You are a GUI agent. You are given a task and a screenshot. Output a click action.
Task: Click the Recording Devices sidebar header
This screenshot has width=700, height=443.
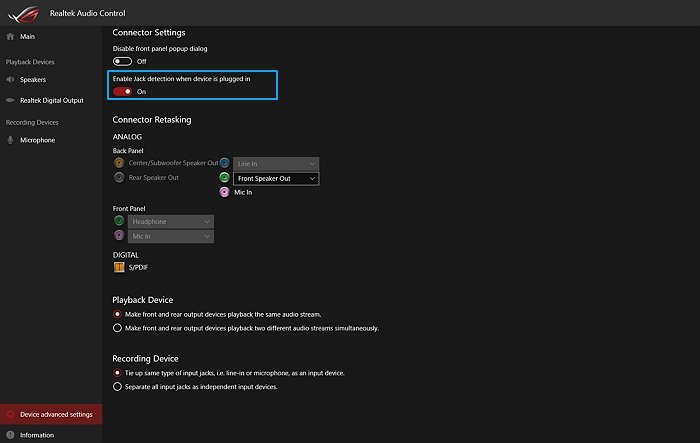click(32, 122)
